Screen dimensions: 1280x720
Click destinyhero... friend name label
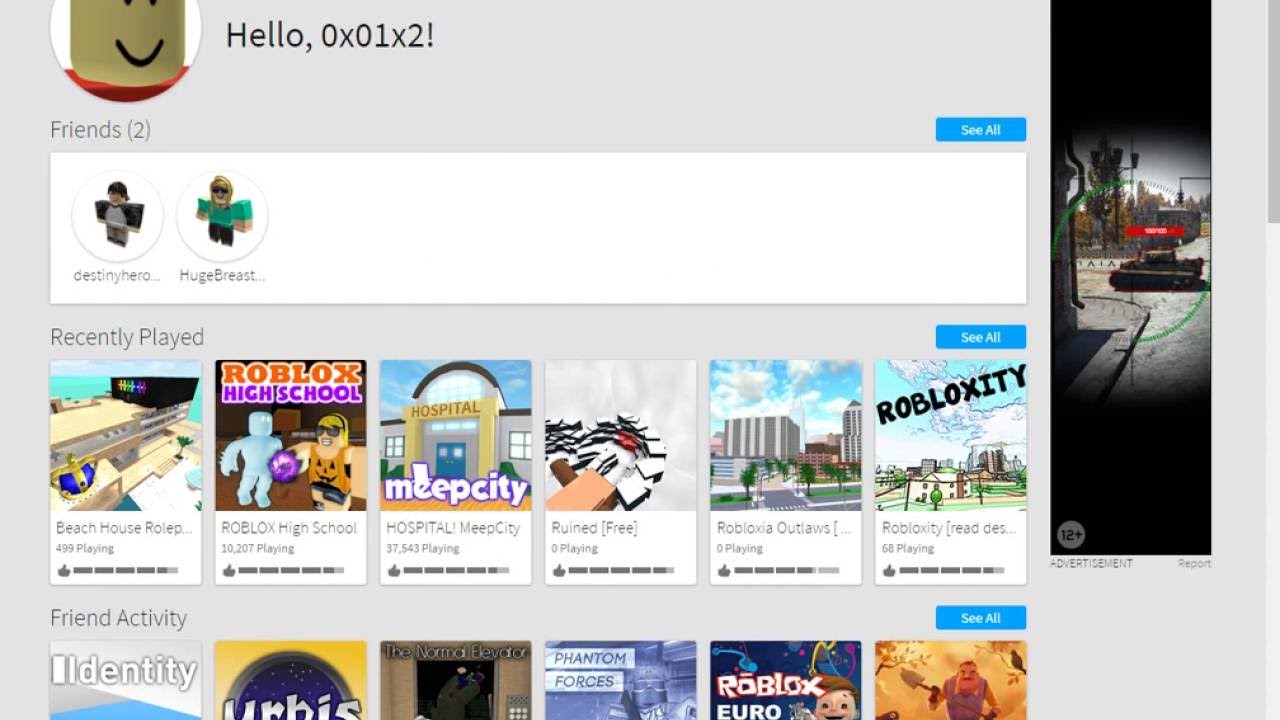tap(117, 275)
